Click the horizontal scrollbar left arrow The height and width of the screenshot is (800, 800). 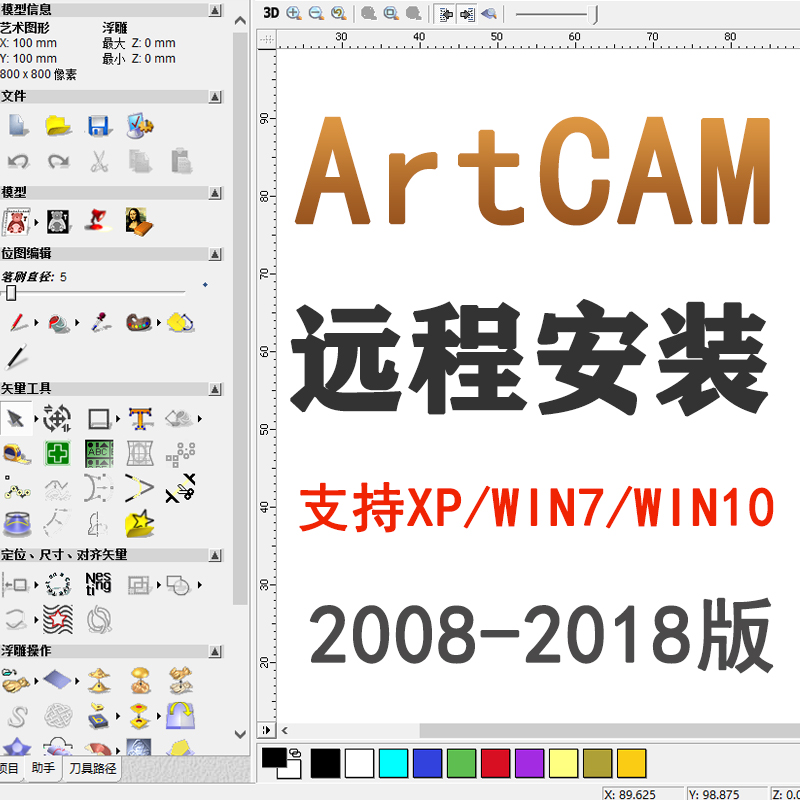[285, 731]
